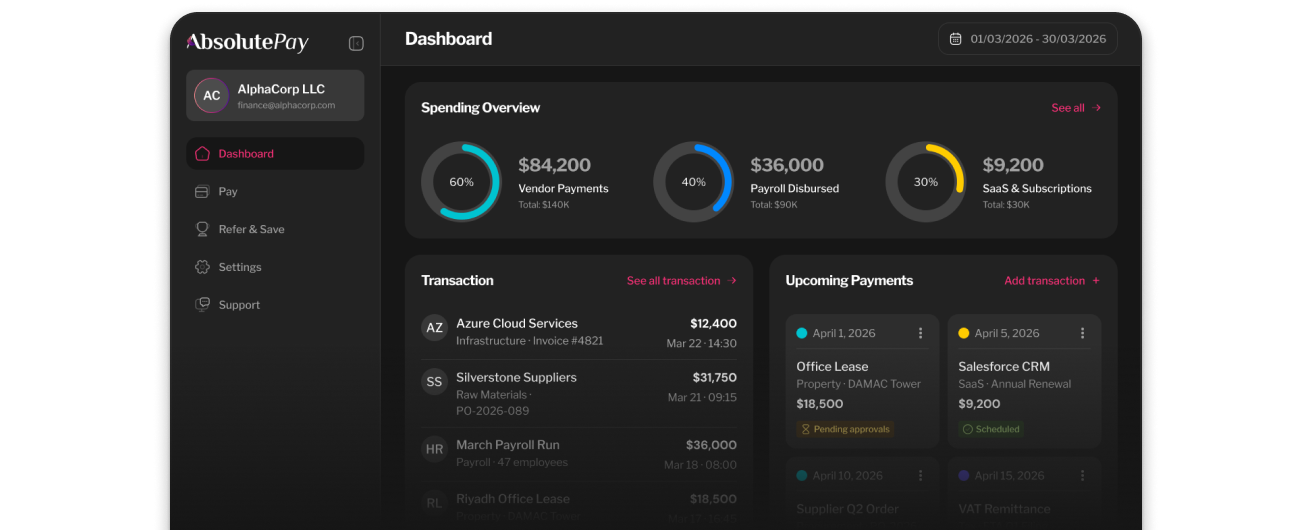Click hourglass icon in Pending approvals badge

point(805,429)
